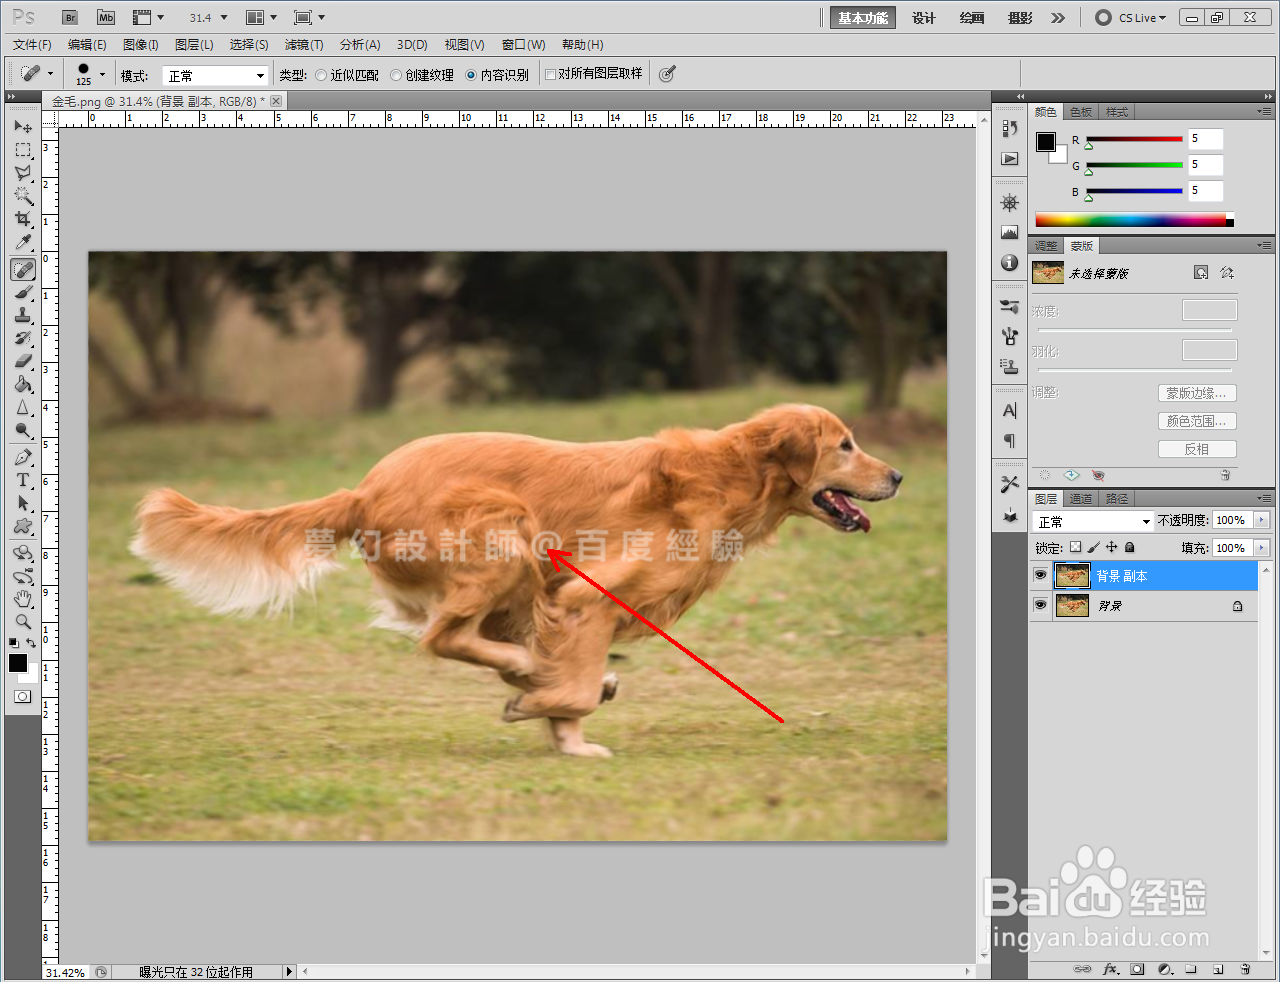Add a vector mask in Masks panel
The image size is (1280, 982).
click(1227, 273)
